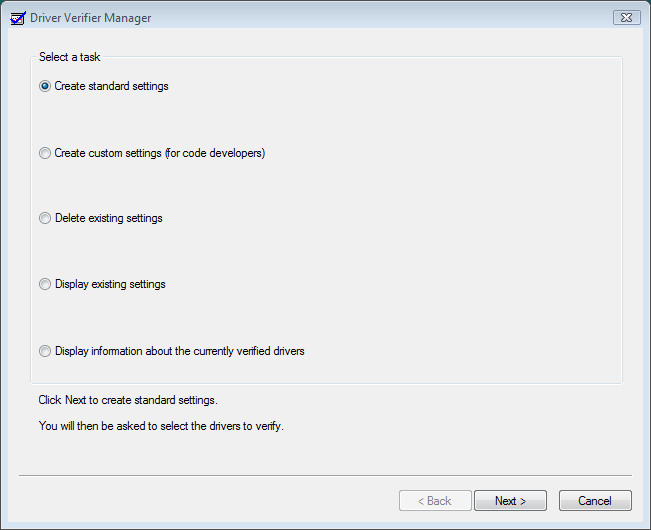Screen dimensions: 651x530
Task: Close the Driver Verifier Manager window
Action: (x=627, y=17)
